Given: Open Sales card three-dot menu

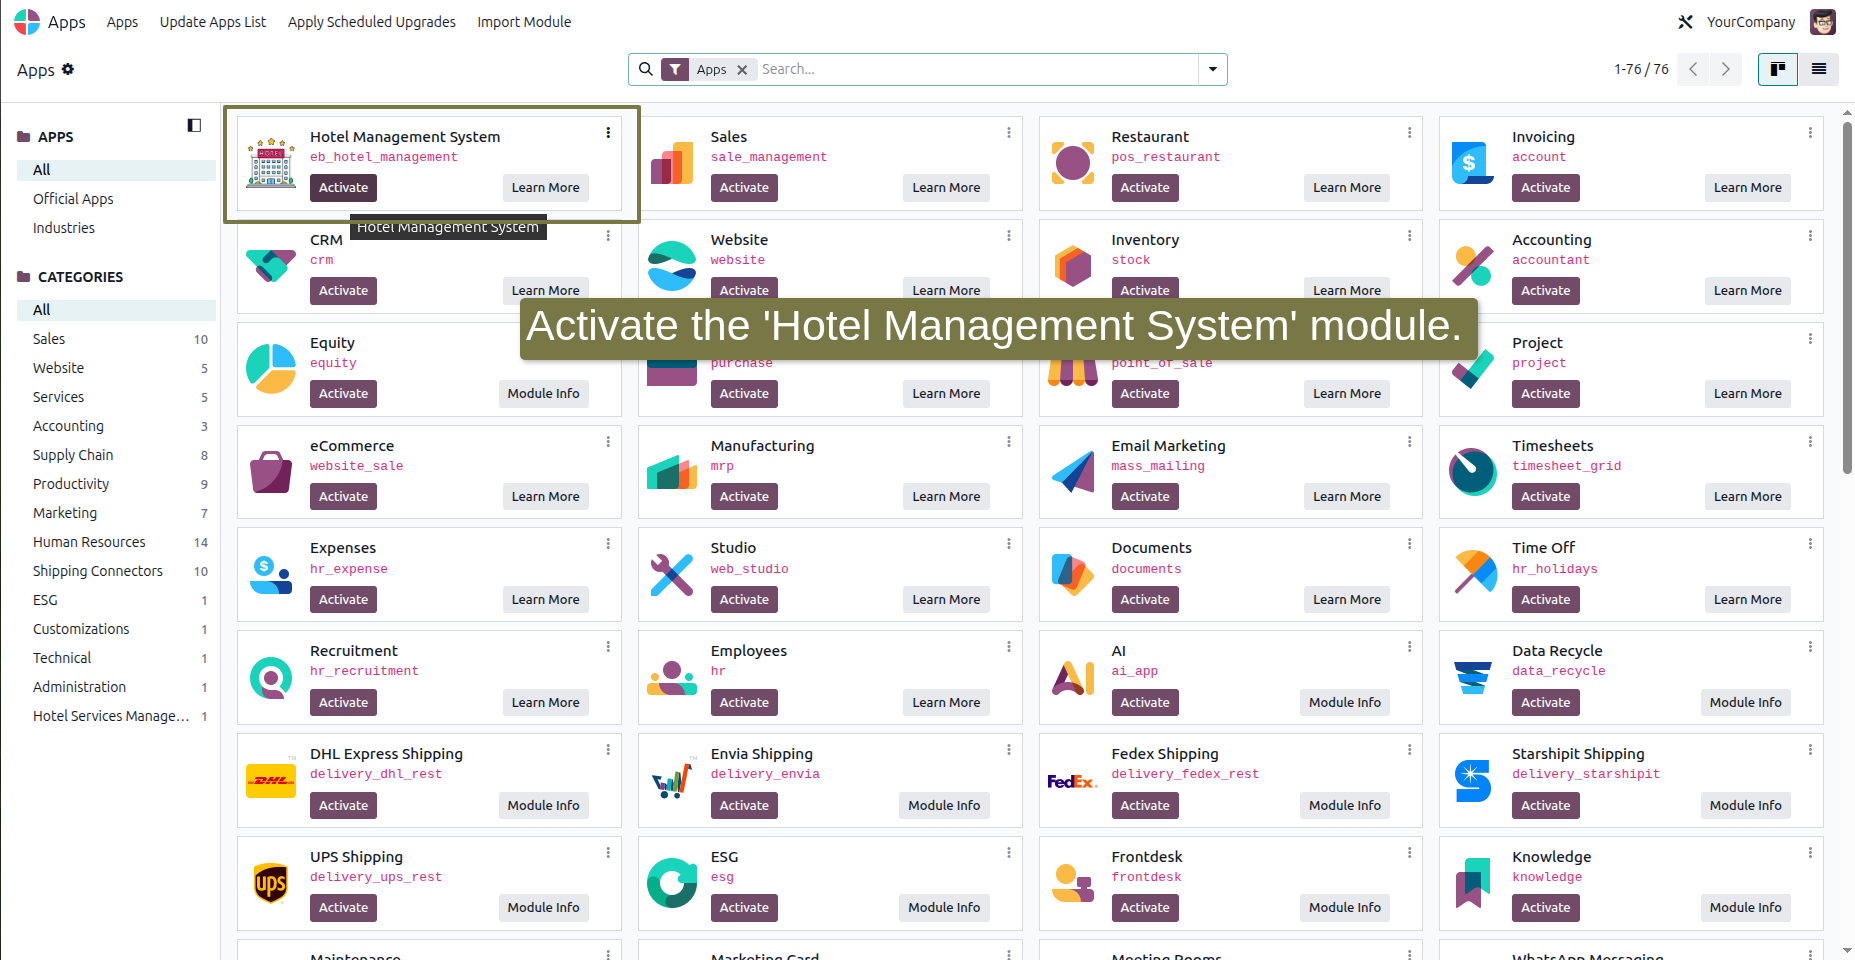Looking at the screenshot, I should [x=1009, y=133].
